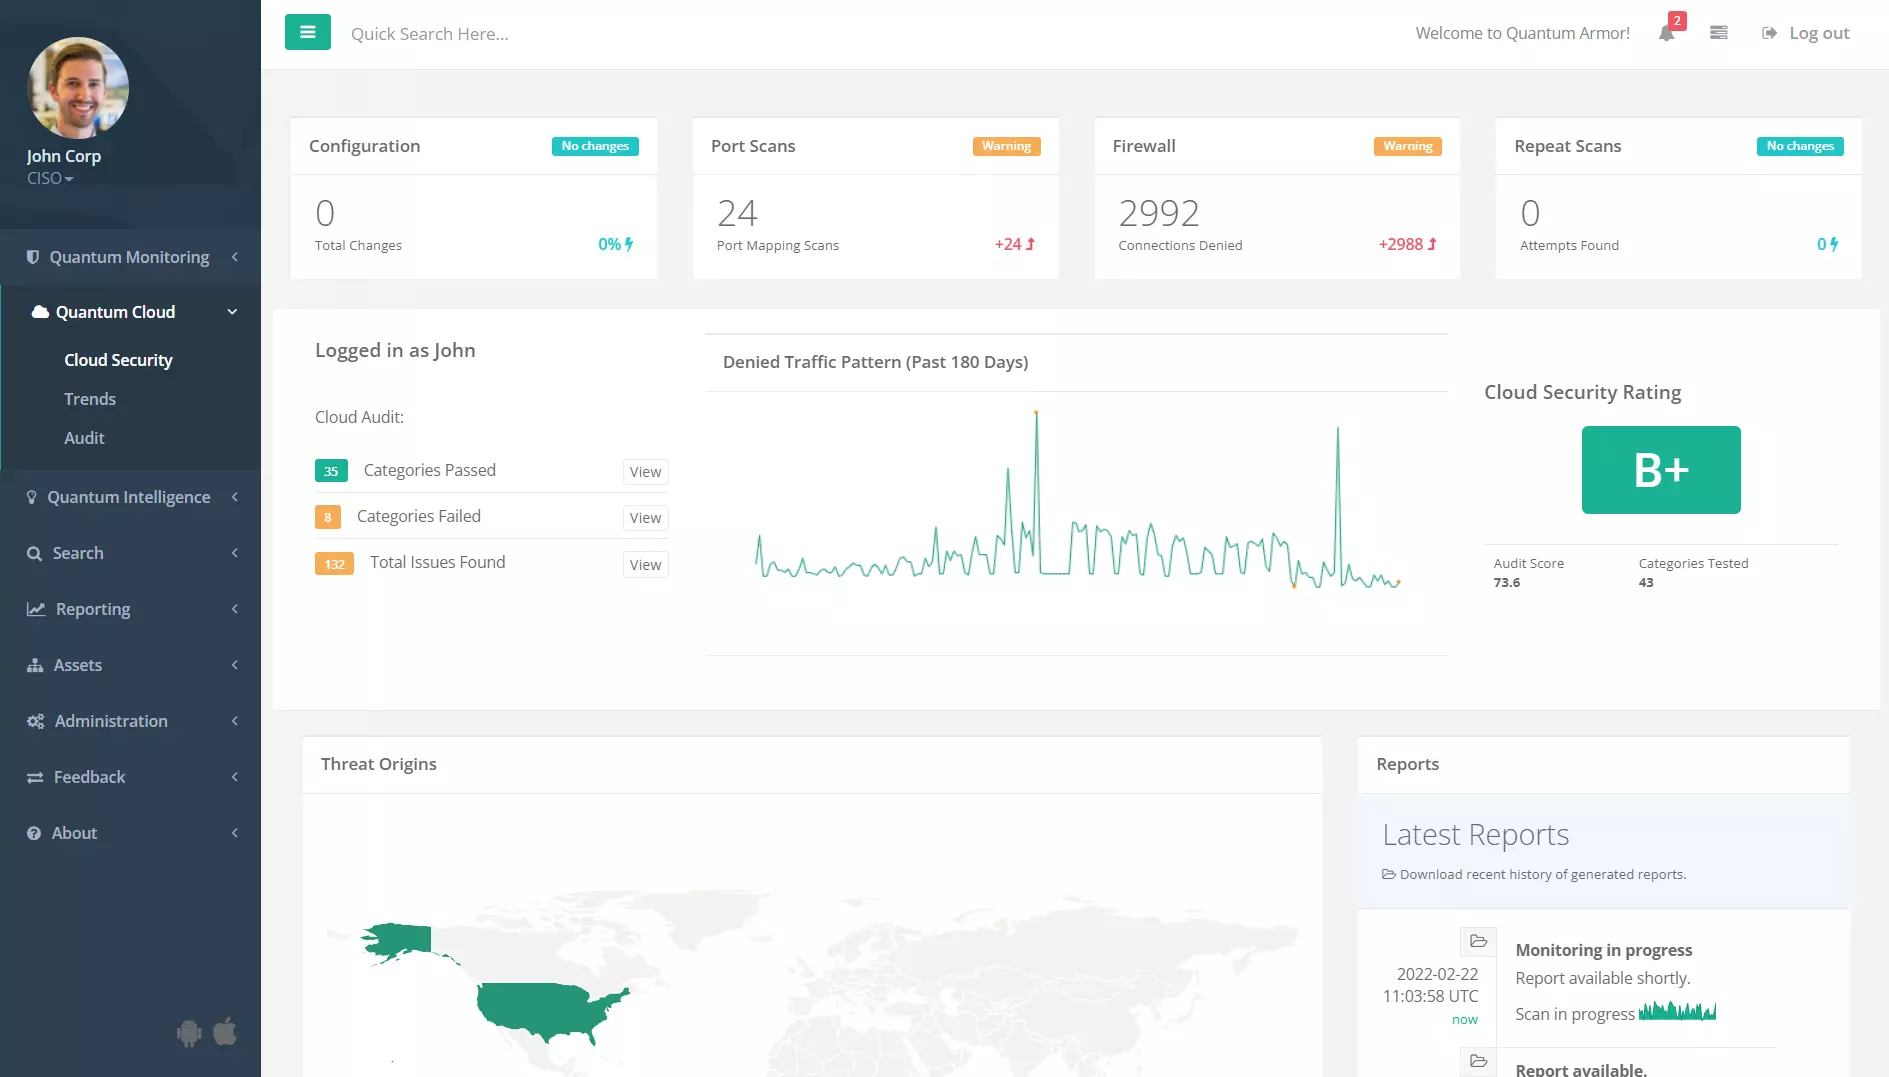Expand the Quantum Intelligence menu
This screenshot has width=1889, height=1077.
pos(130,497)
